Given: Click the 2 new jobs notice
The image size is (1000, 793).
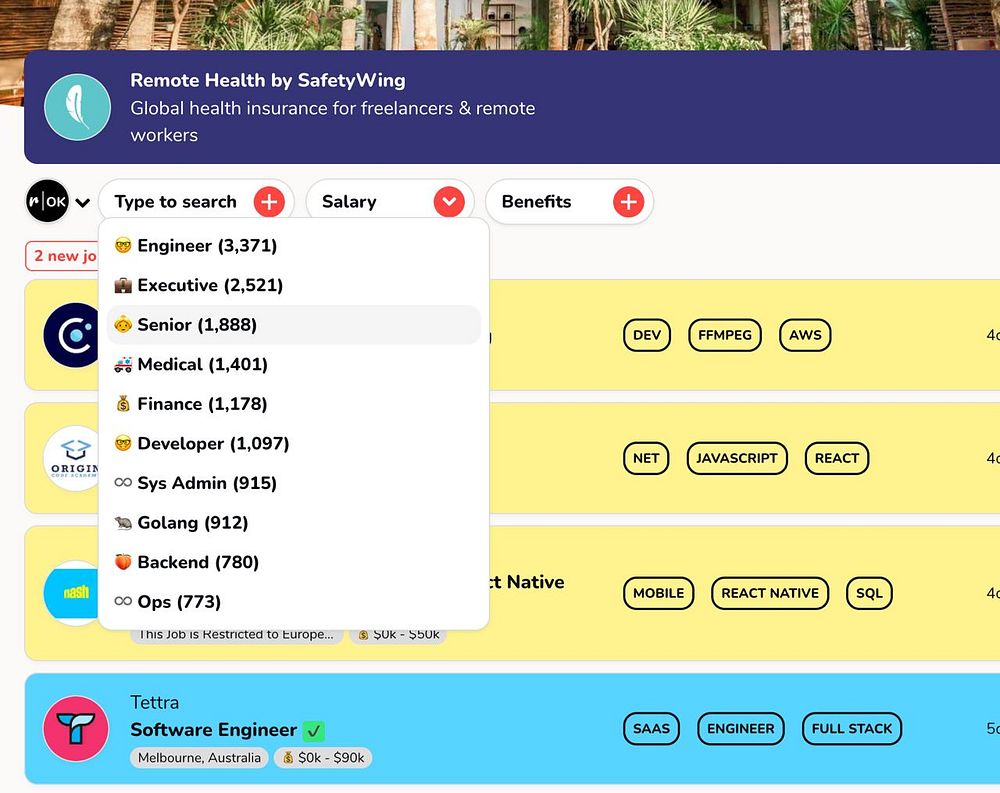Looking at the screenshot, I should (x=62, y=256).
